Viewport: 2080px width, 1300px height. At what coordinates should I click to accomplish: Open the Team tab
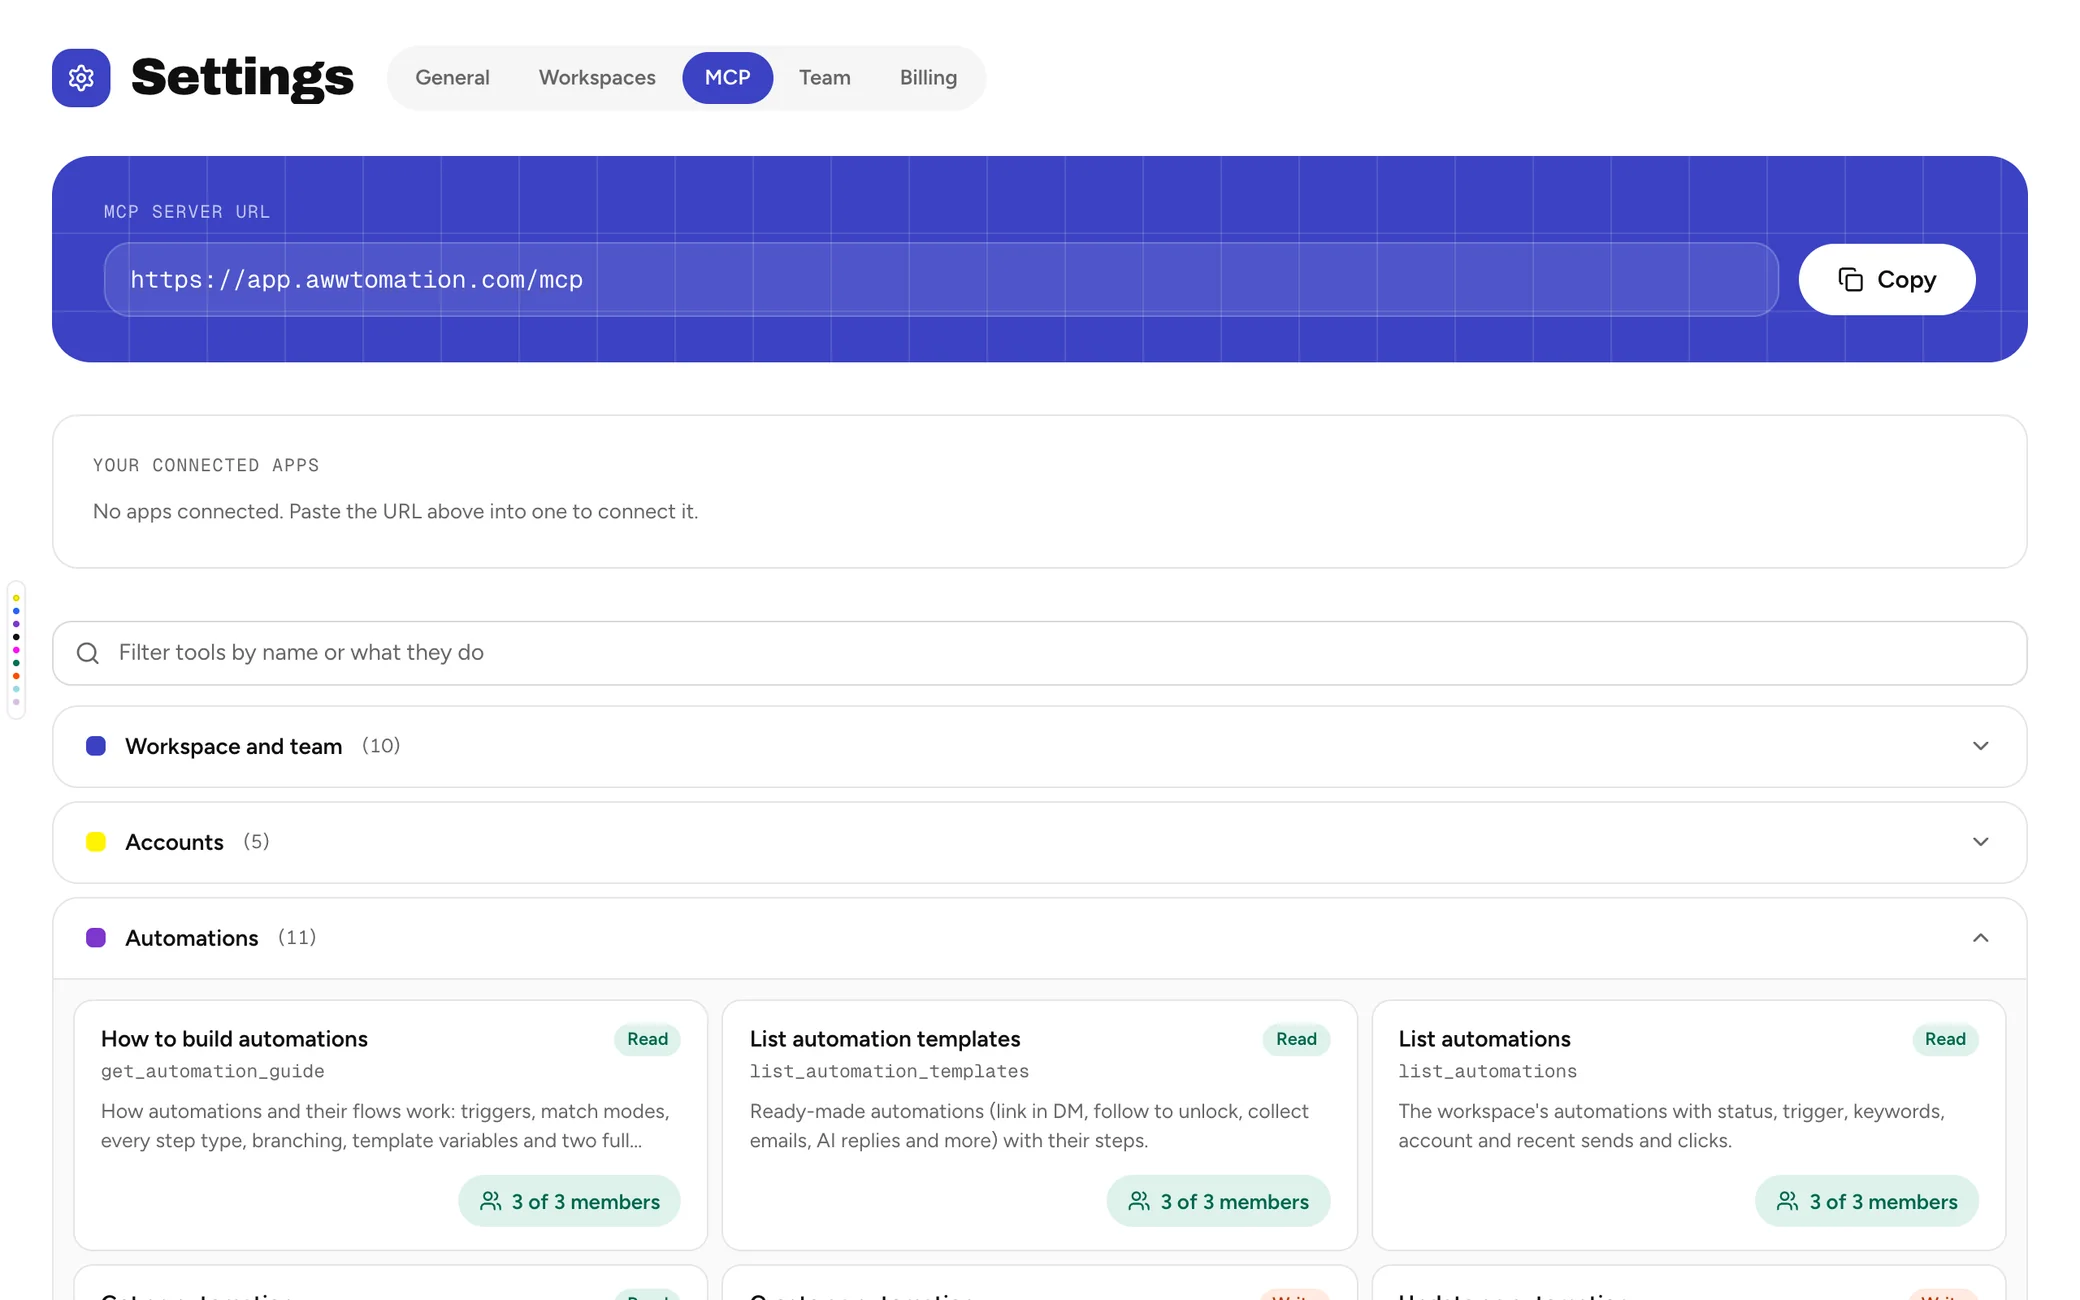click(824, 78)
